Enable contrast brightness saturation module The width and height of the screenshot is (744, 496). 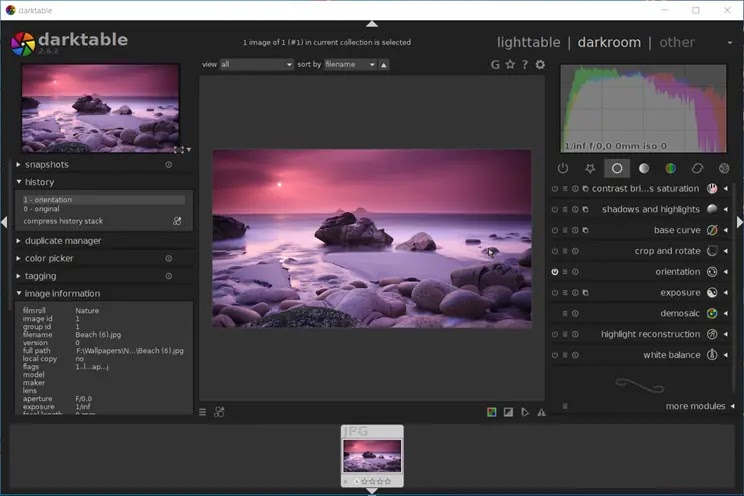(x=555, y=189)
